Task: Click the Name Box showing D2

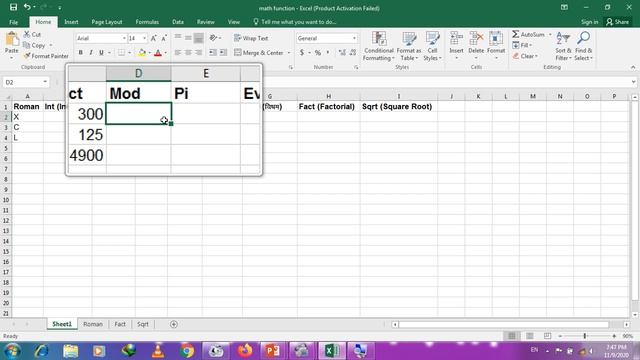Action: point(25,82)
